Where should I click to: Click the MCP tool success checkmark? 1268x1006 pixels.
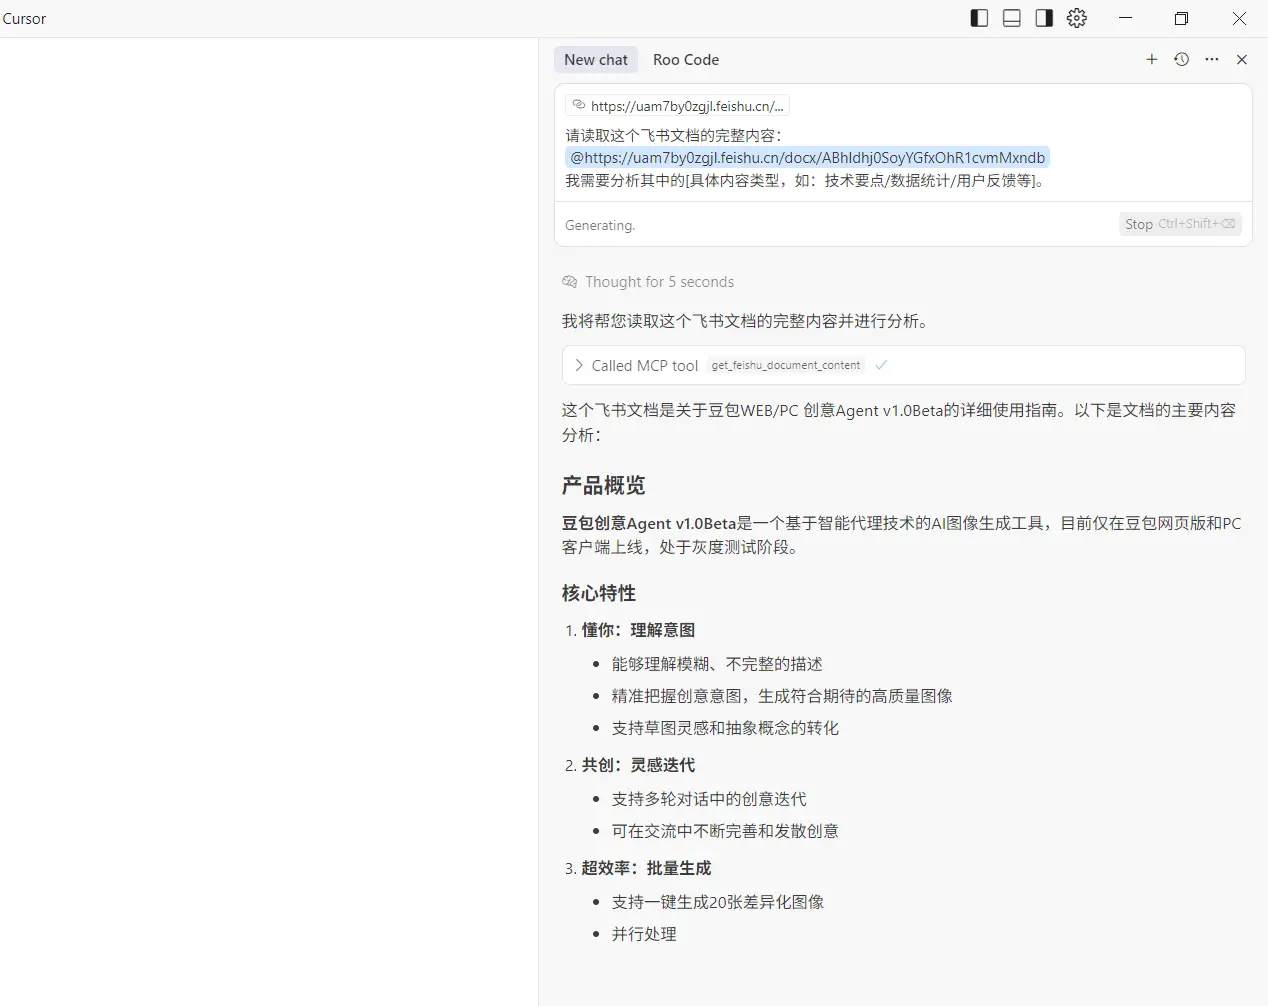881,365
